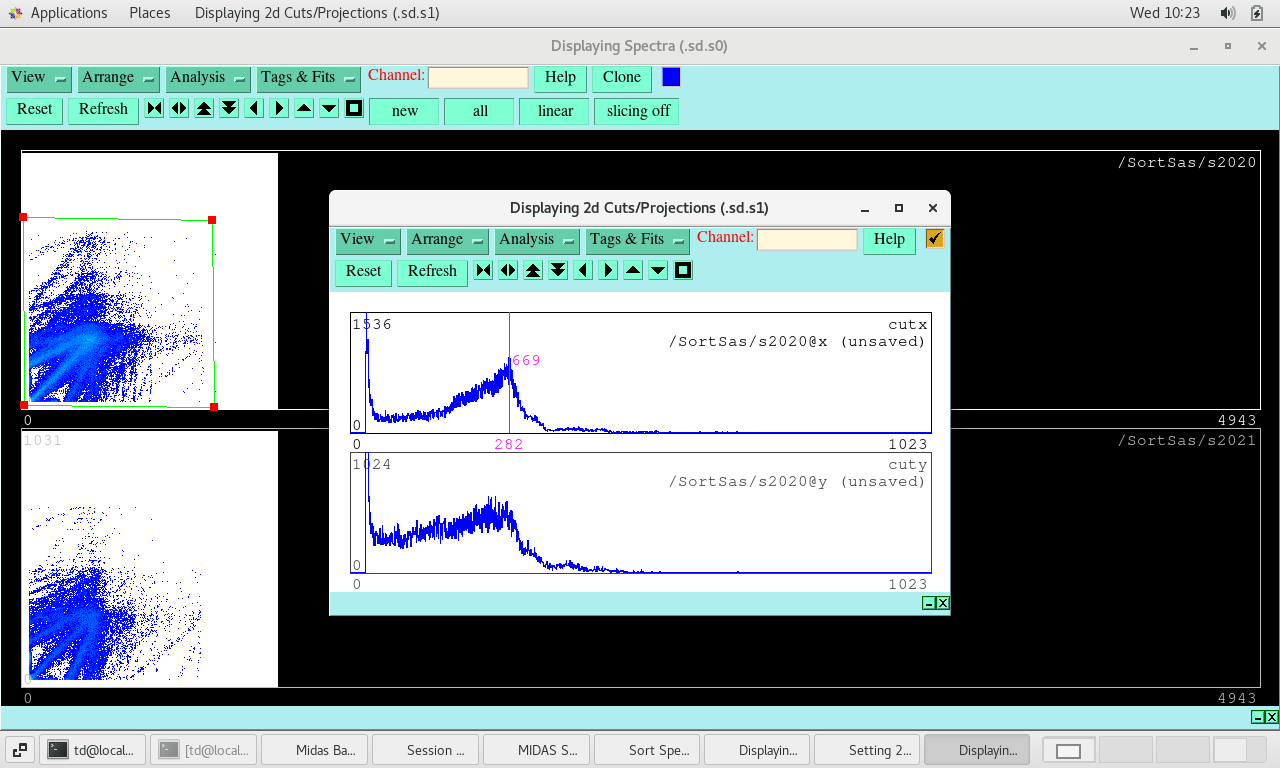
Task: Click the double up-arrow icon in the Spectra toolbar
Action: click(x=204, y=109)
